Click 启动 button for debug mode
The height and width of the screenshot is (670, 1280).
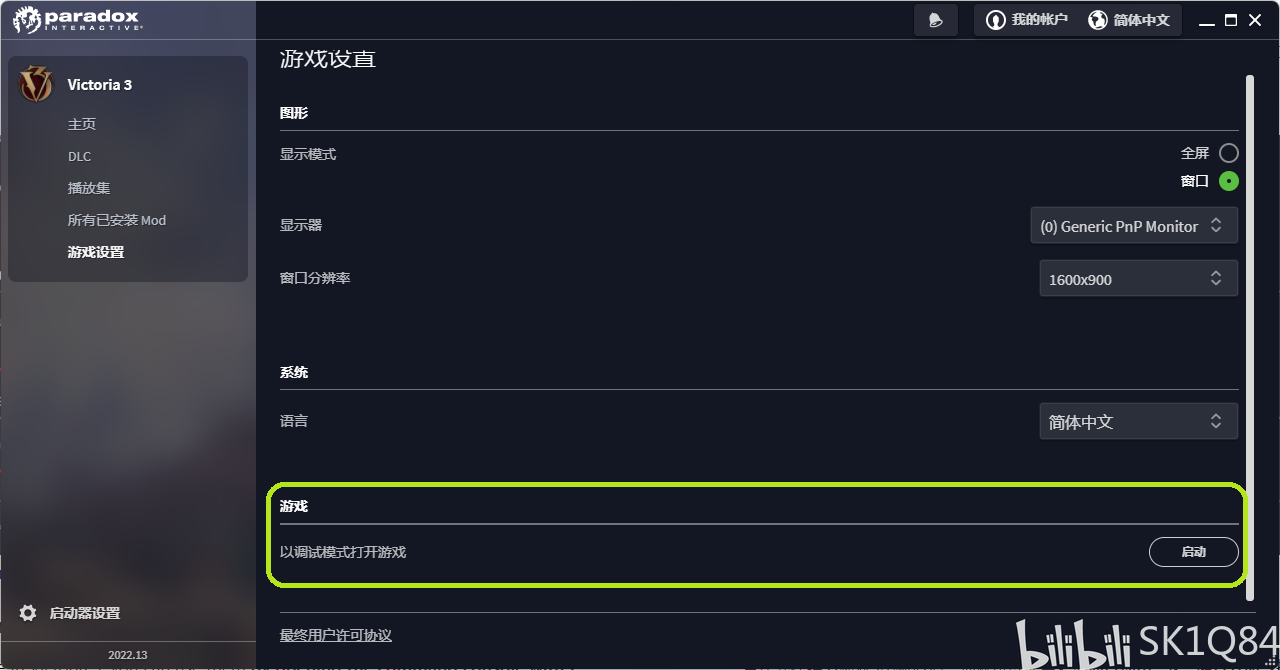[1194, 552]
